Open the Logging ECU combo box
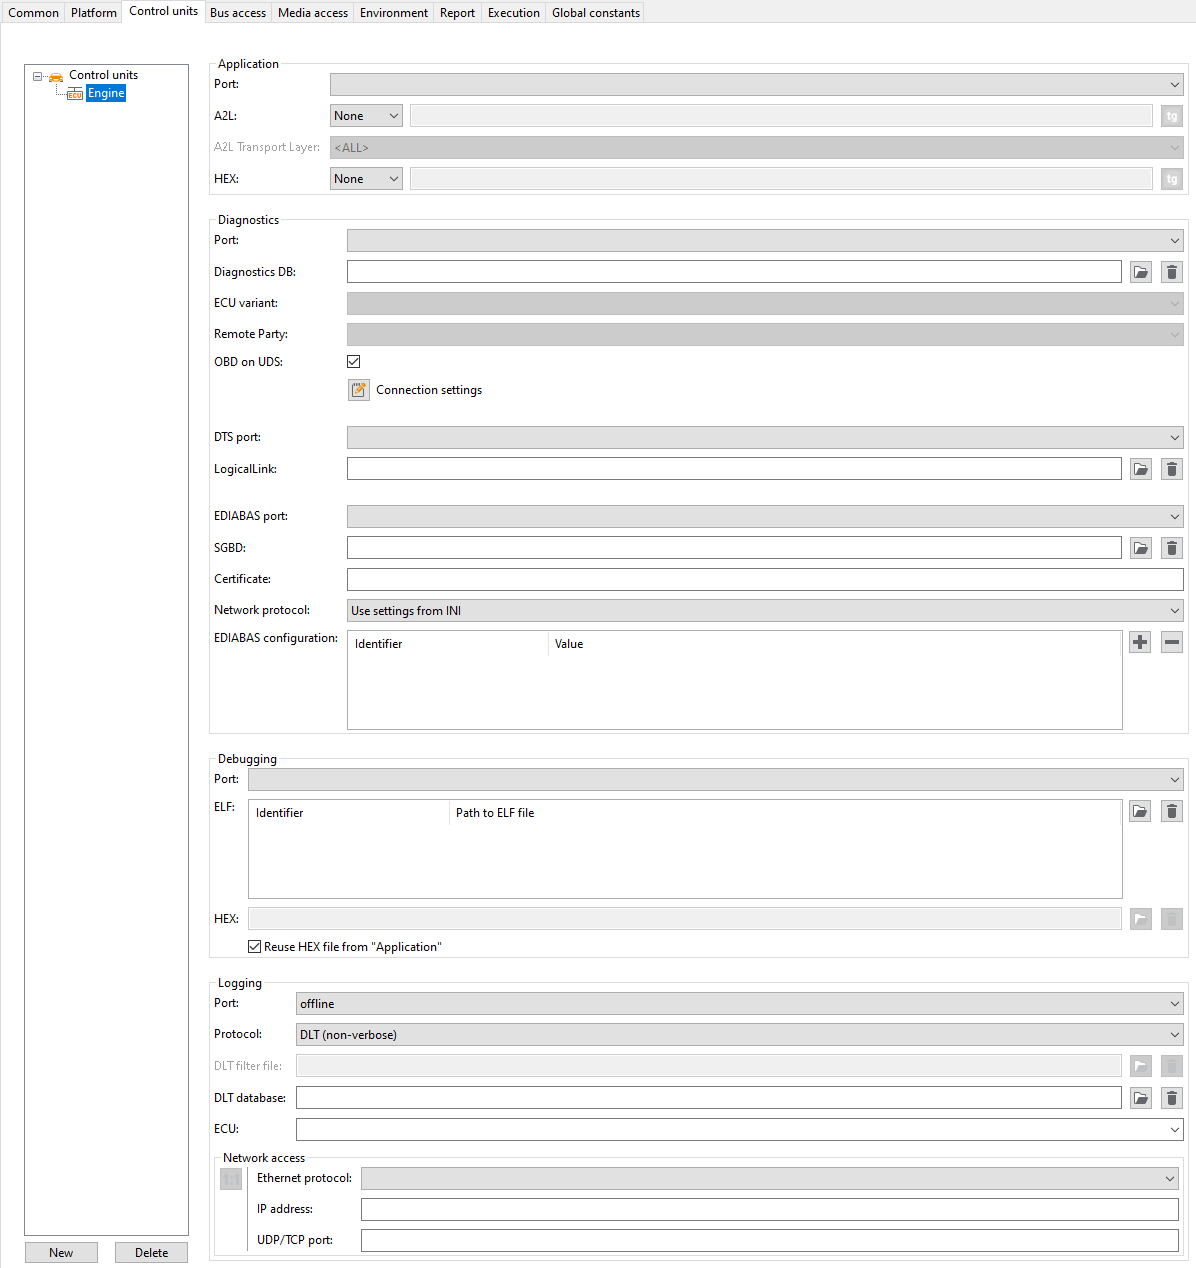The width and height of the screenshot is (1196, 1268). click(x=740, y=1129)
